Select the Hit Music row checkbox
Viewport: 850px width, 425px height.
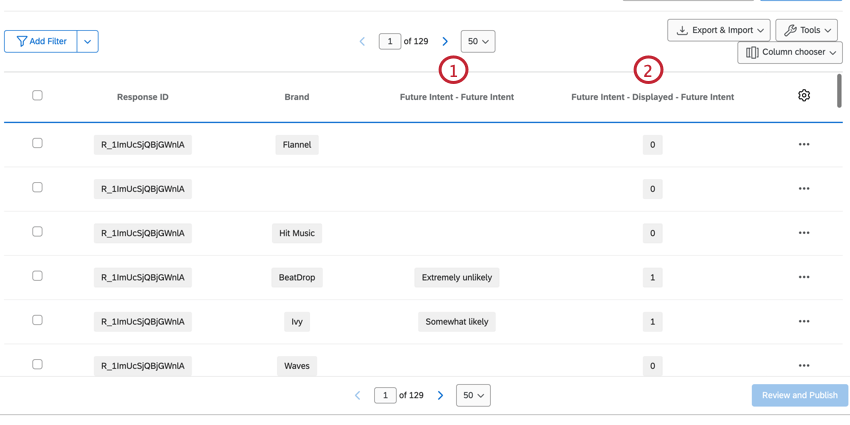(37, 232)
